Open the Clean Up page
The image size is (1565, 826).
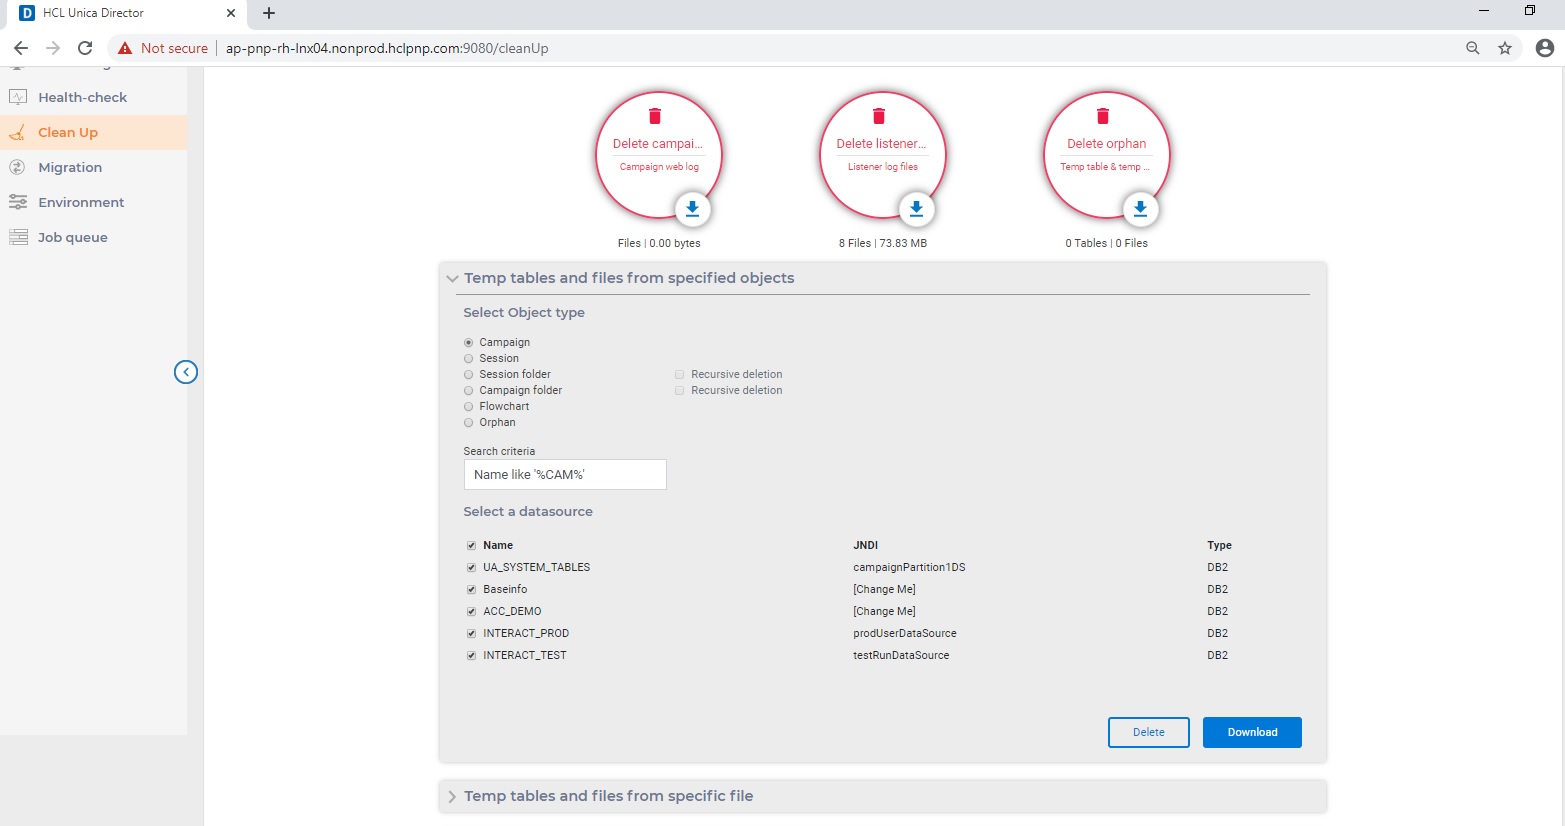[68, 132]
